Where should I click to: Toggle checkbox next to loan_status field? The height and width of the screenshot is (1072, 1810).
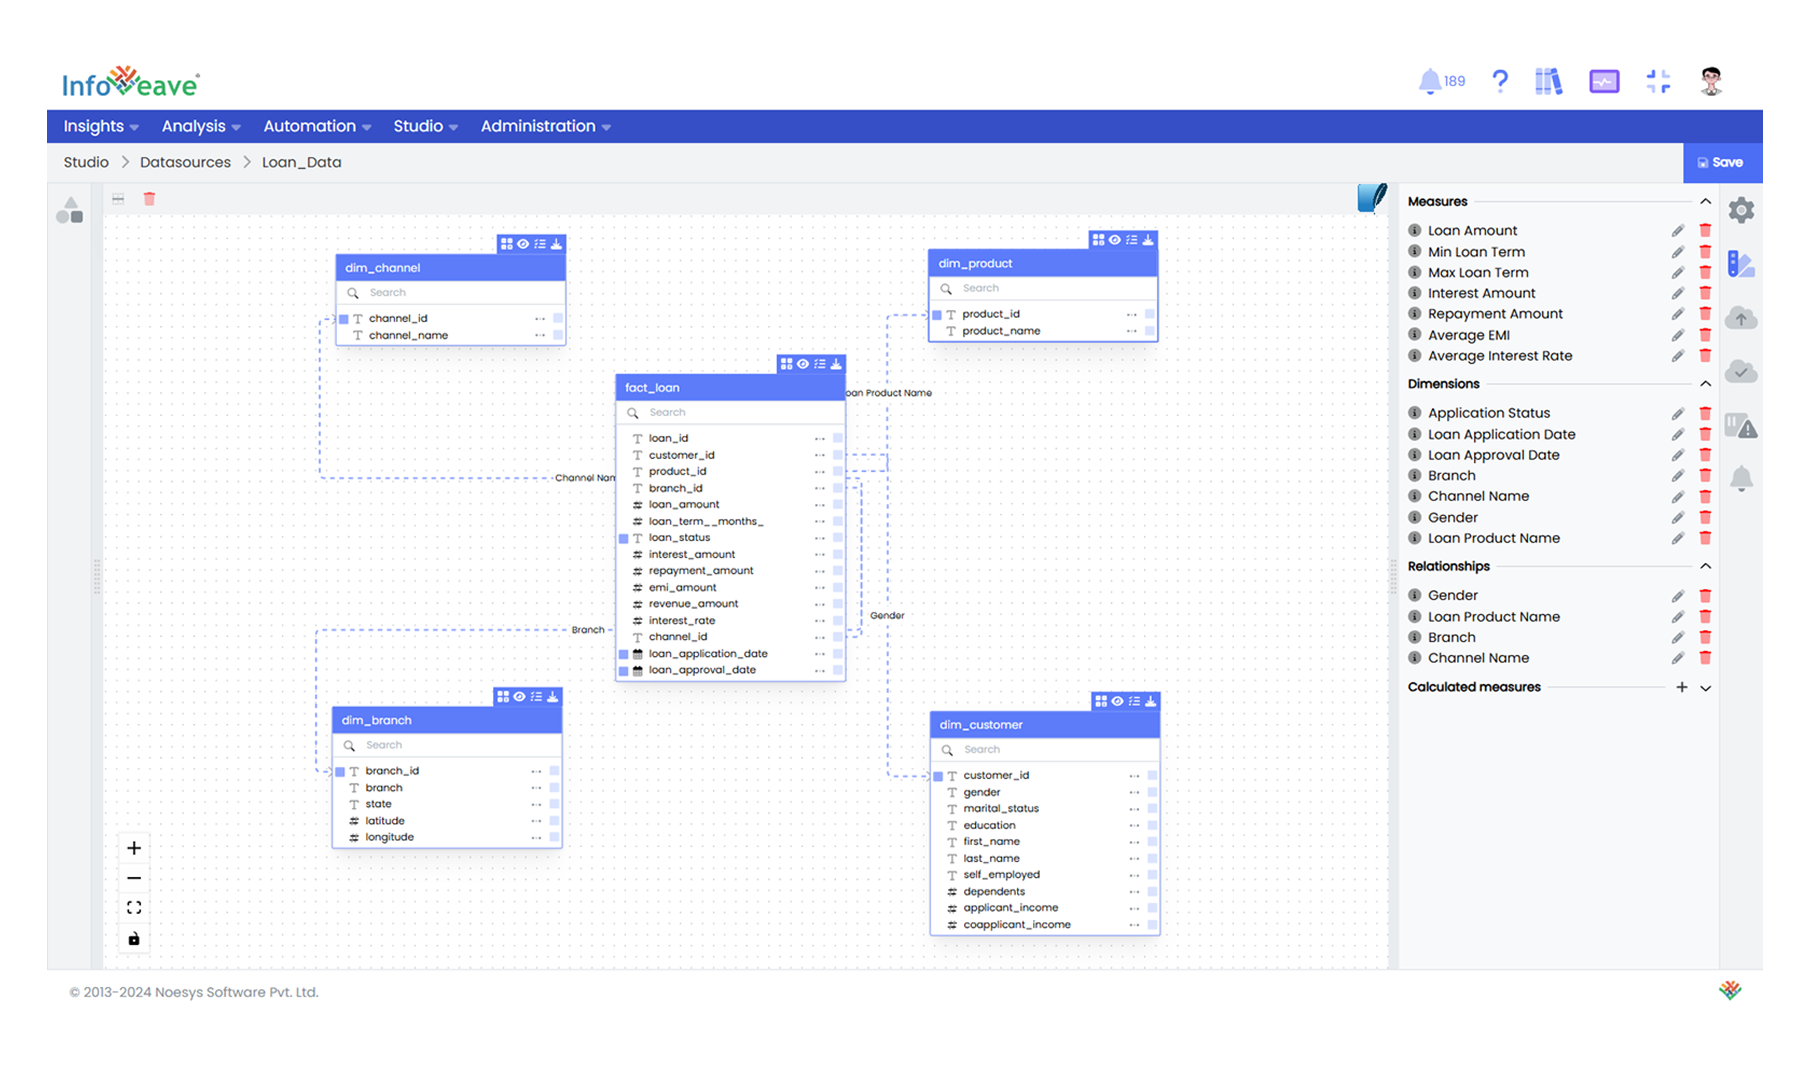[624, 538]
